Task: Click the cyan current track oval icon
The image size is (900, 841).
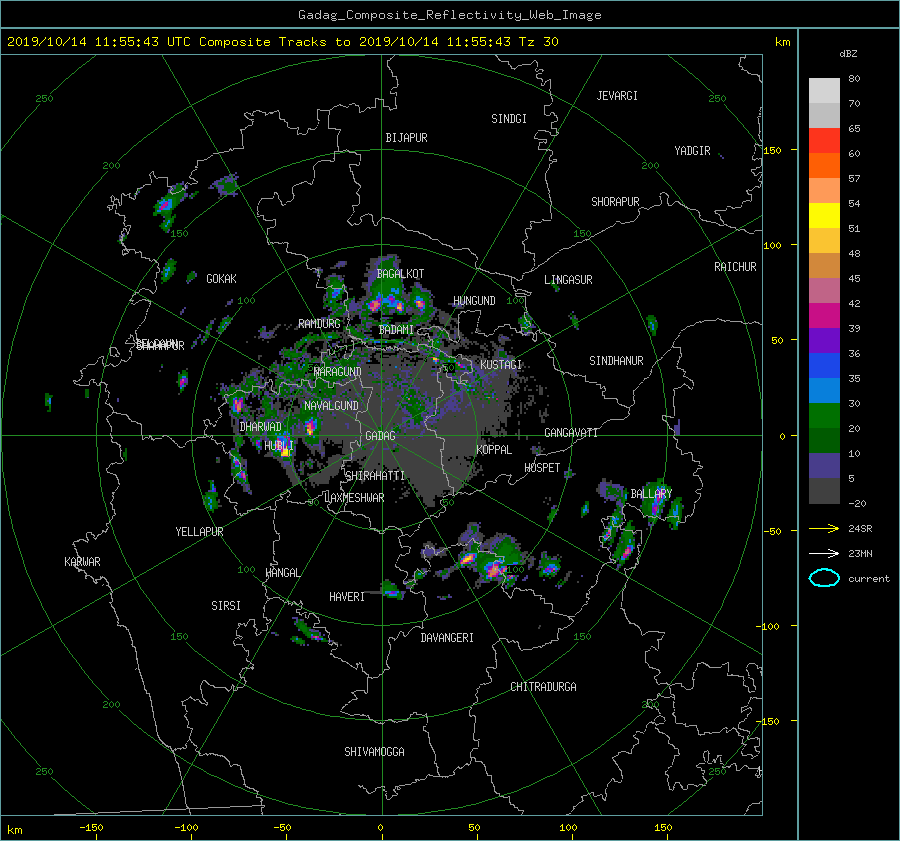Action: click(824, 578)
